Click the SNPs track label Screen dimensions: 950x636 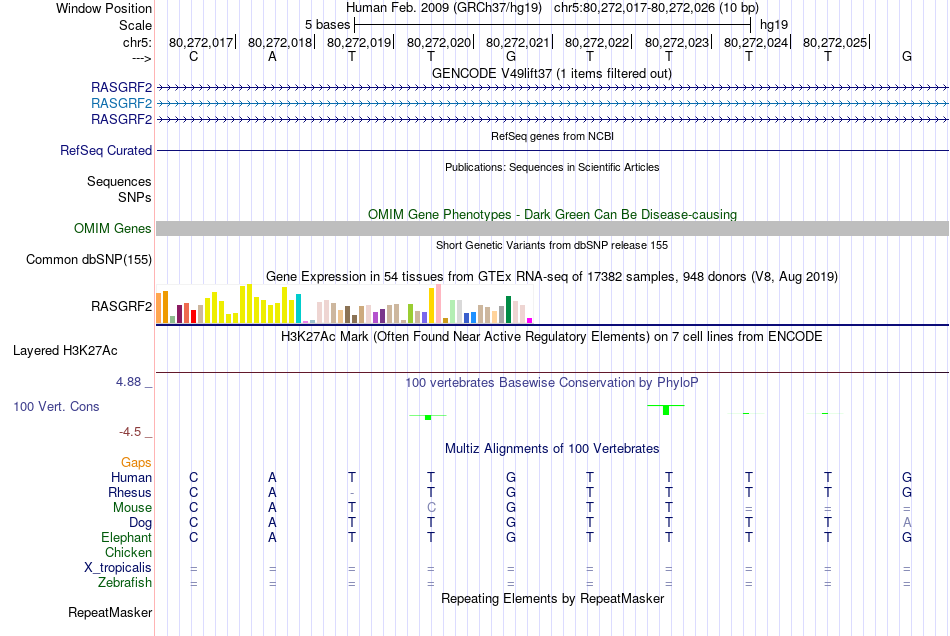(x=135, y=197)
